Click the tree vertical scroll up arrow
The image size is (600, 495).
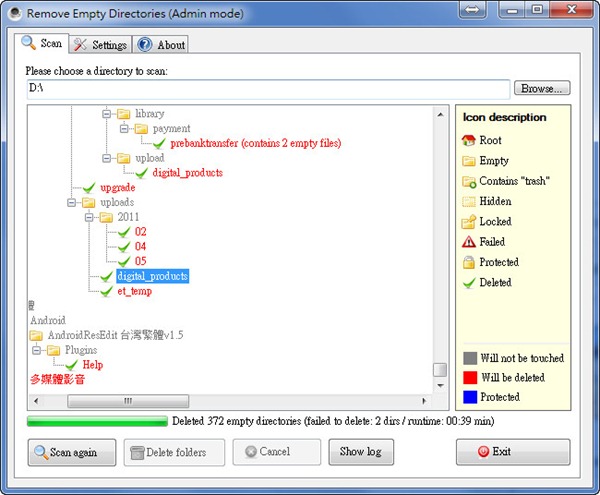point(440,114)
